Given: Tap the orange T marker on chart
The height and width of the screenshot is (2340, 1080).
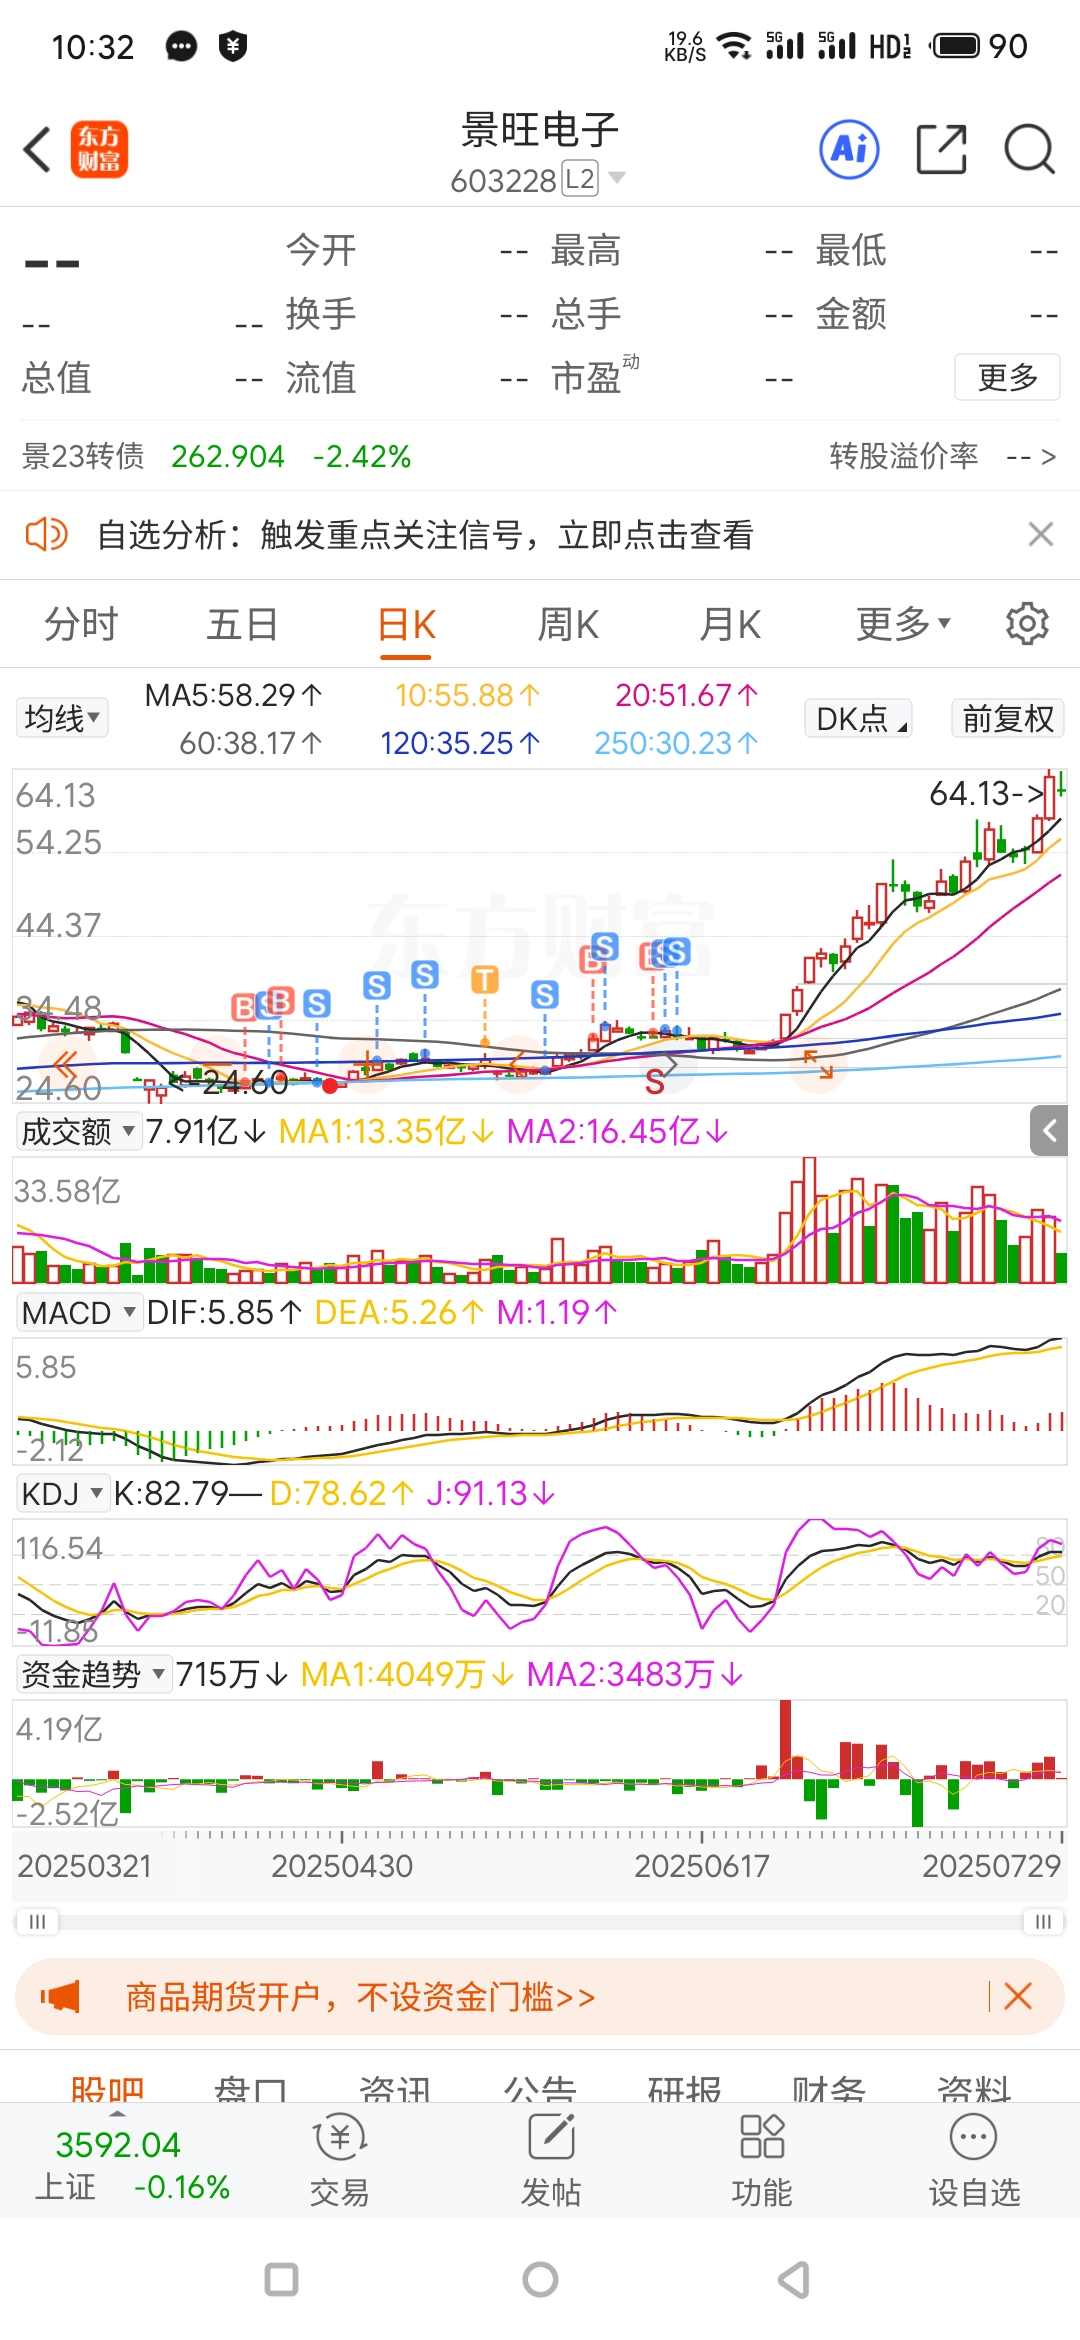Looking at the screenshot, I should point(485,980).
